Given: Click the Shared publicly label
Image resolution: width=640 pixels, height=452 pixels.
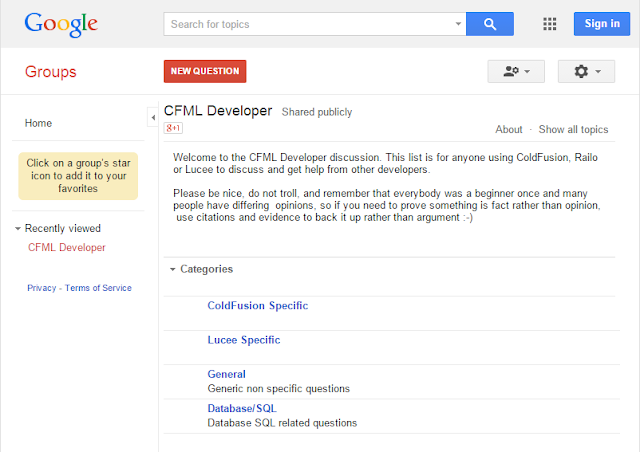Looking at the screenshot, I should click(317, 112).
